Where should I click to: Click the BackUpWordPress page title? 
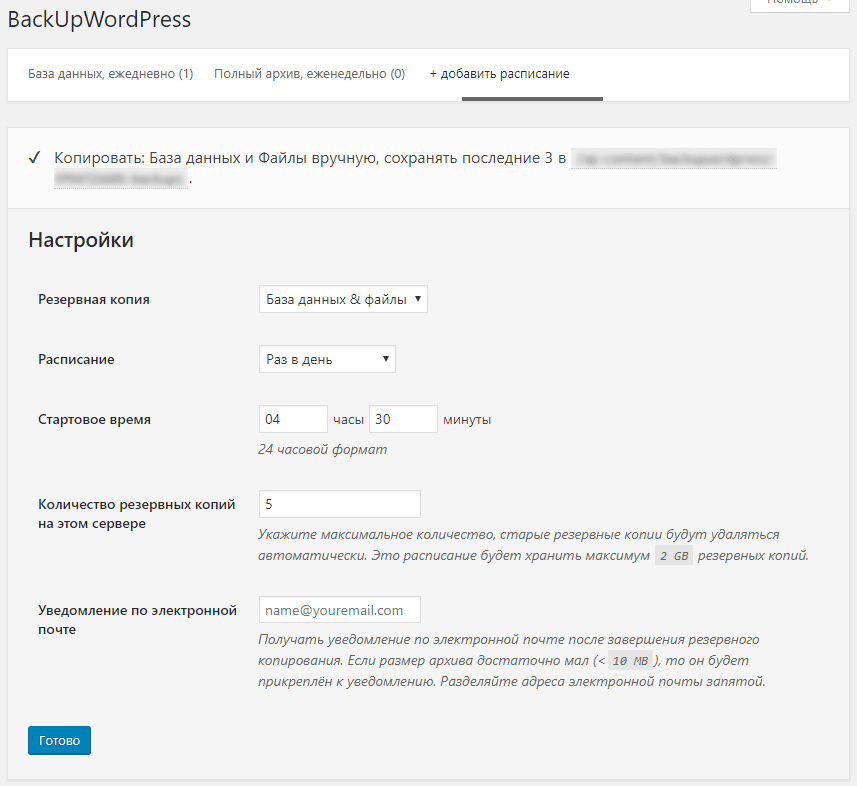coord(99,19)
